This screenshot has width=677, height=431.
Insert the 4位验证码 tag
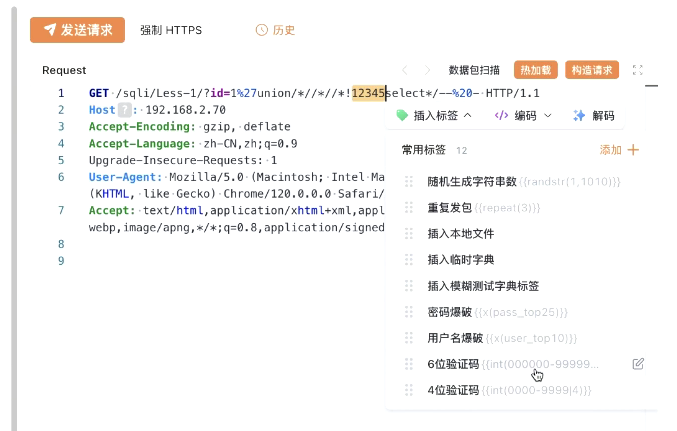[x=509, y=390]
